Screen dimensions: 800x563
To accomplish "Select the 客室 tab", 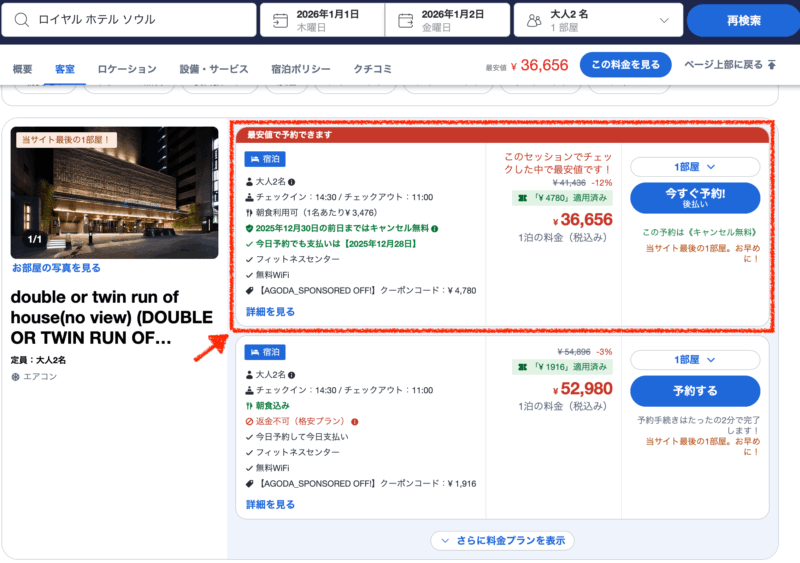I will [x=65, y=69].
